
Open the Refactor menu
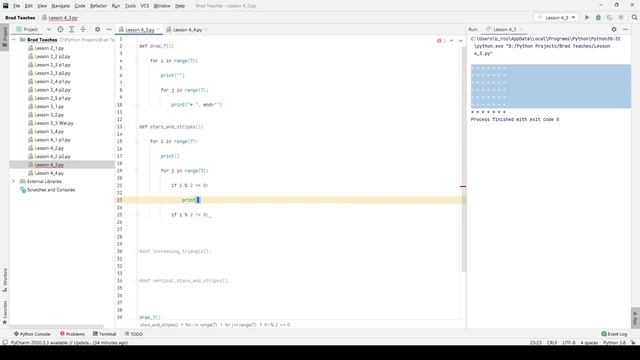coord(98,6)
